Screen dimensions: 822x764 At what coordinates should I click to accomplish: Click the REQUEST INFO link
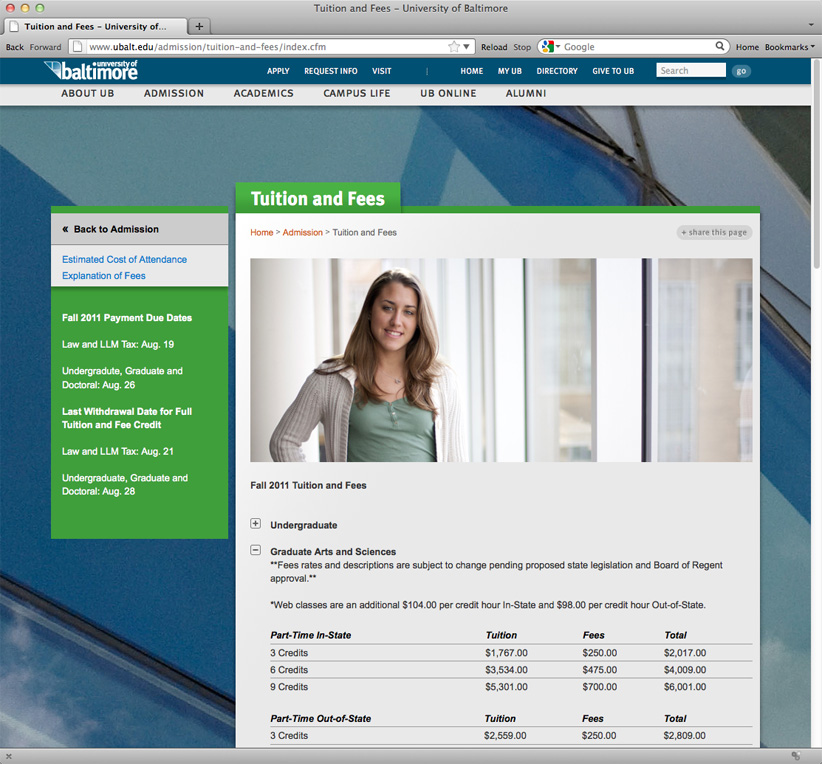coord(331,71)
